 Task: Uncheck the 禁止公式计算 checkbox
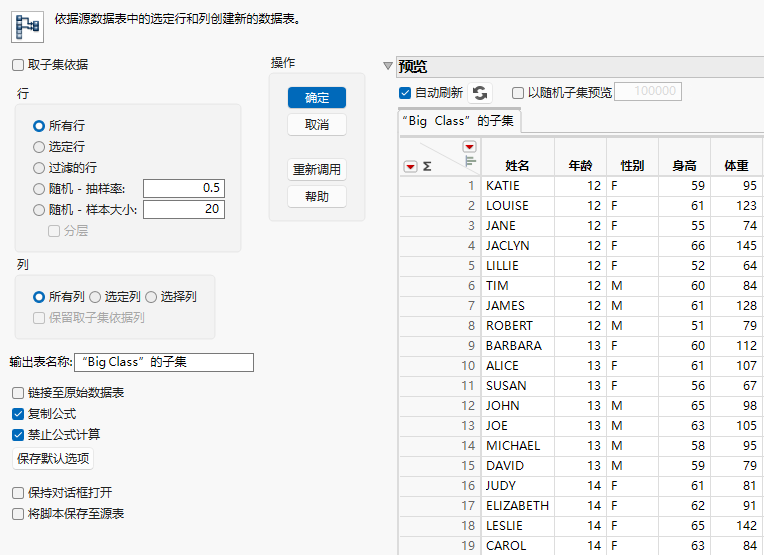coord(18,435)
